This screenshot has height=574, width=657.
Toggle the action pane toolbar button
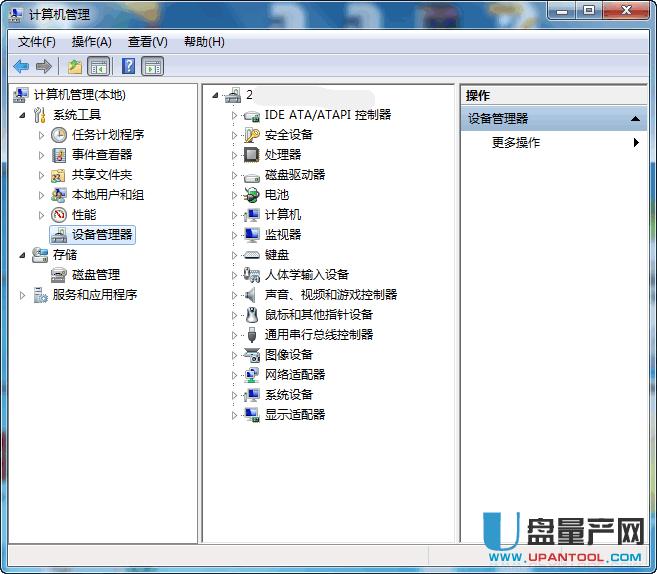[152, 66]
